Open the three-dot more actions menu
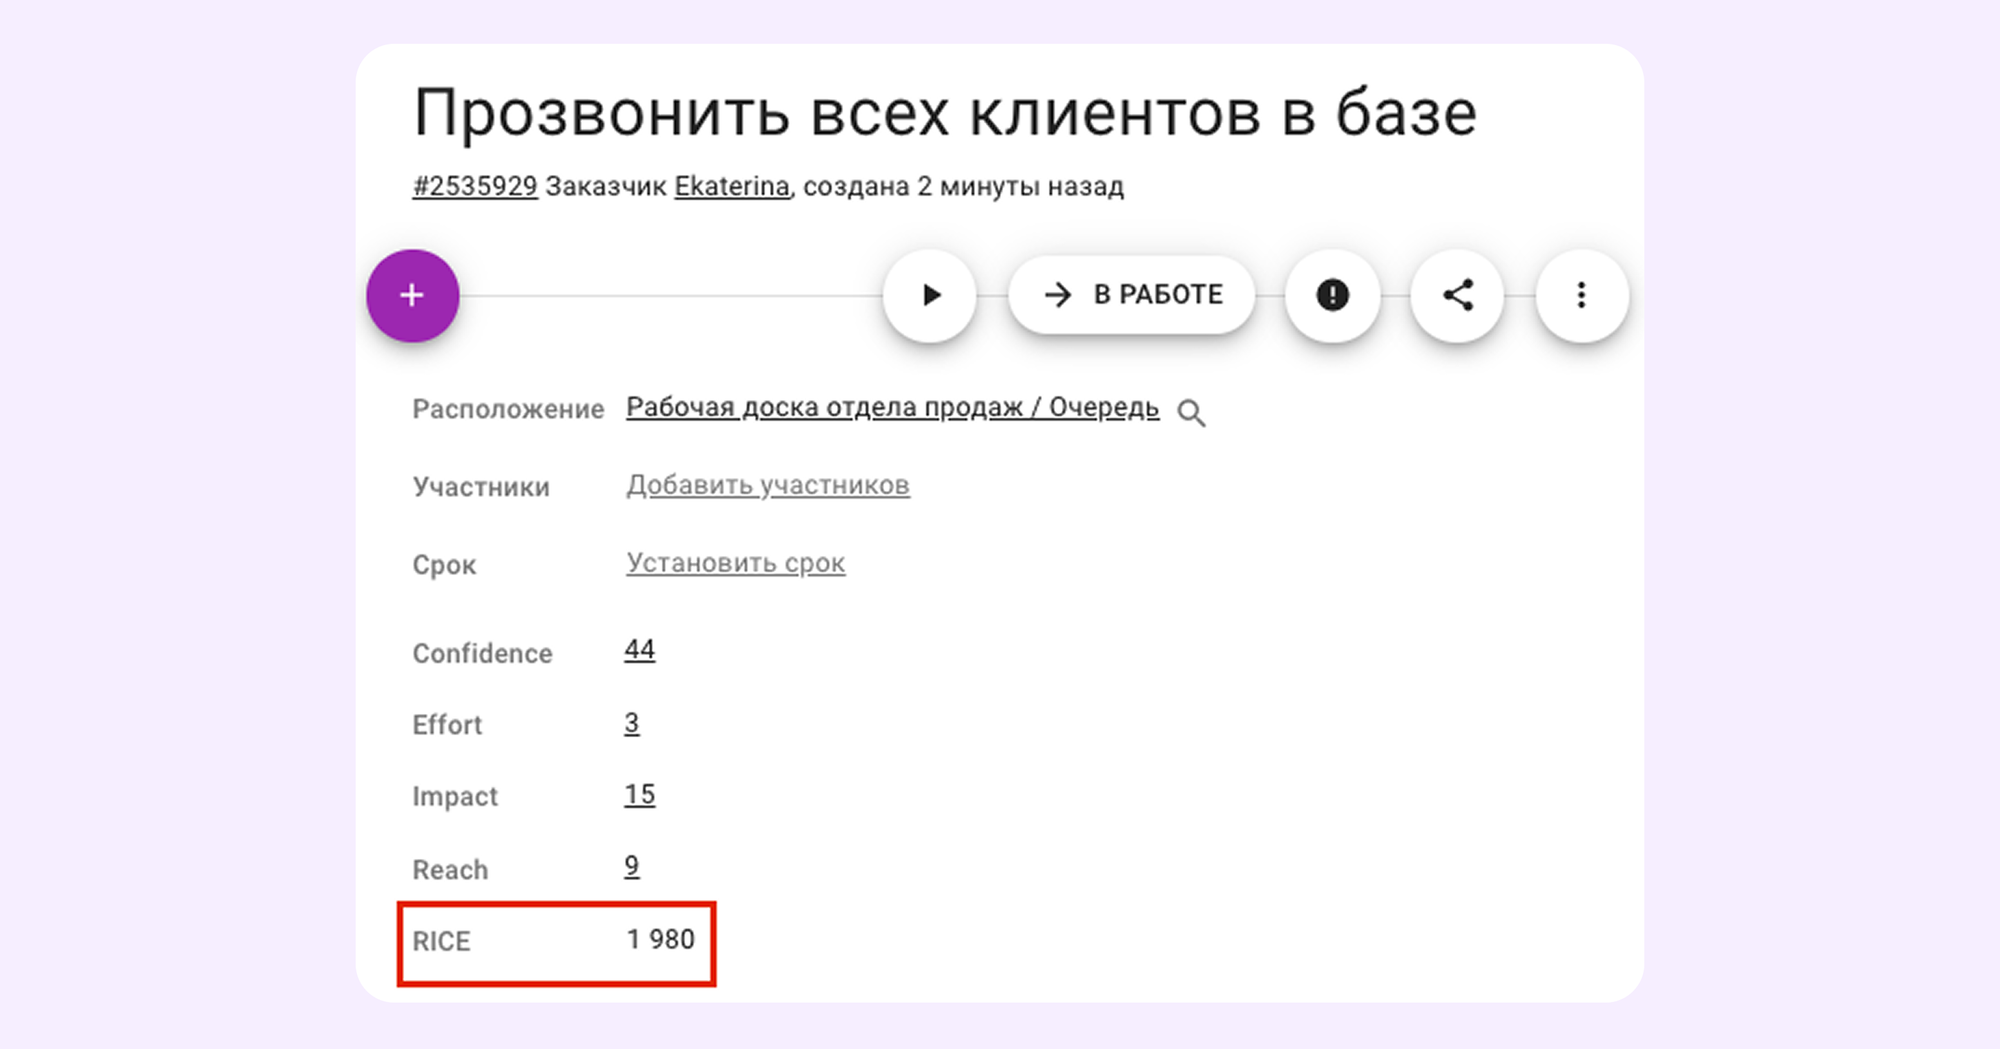2000x1049 pixels. pyautogui.click(x=1581, y=295)
